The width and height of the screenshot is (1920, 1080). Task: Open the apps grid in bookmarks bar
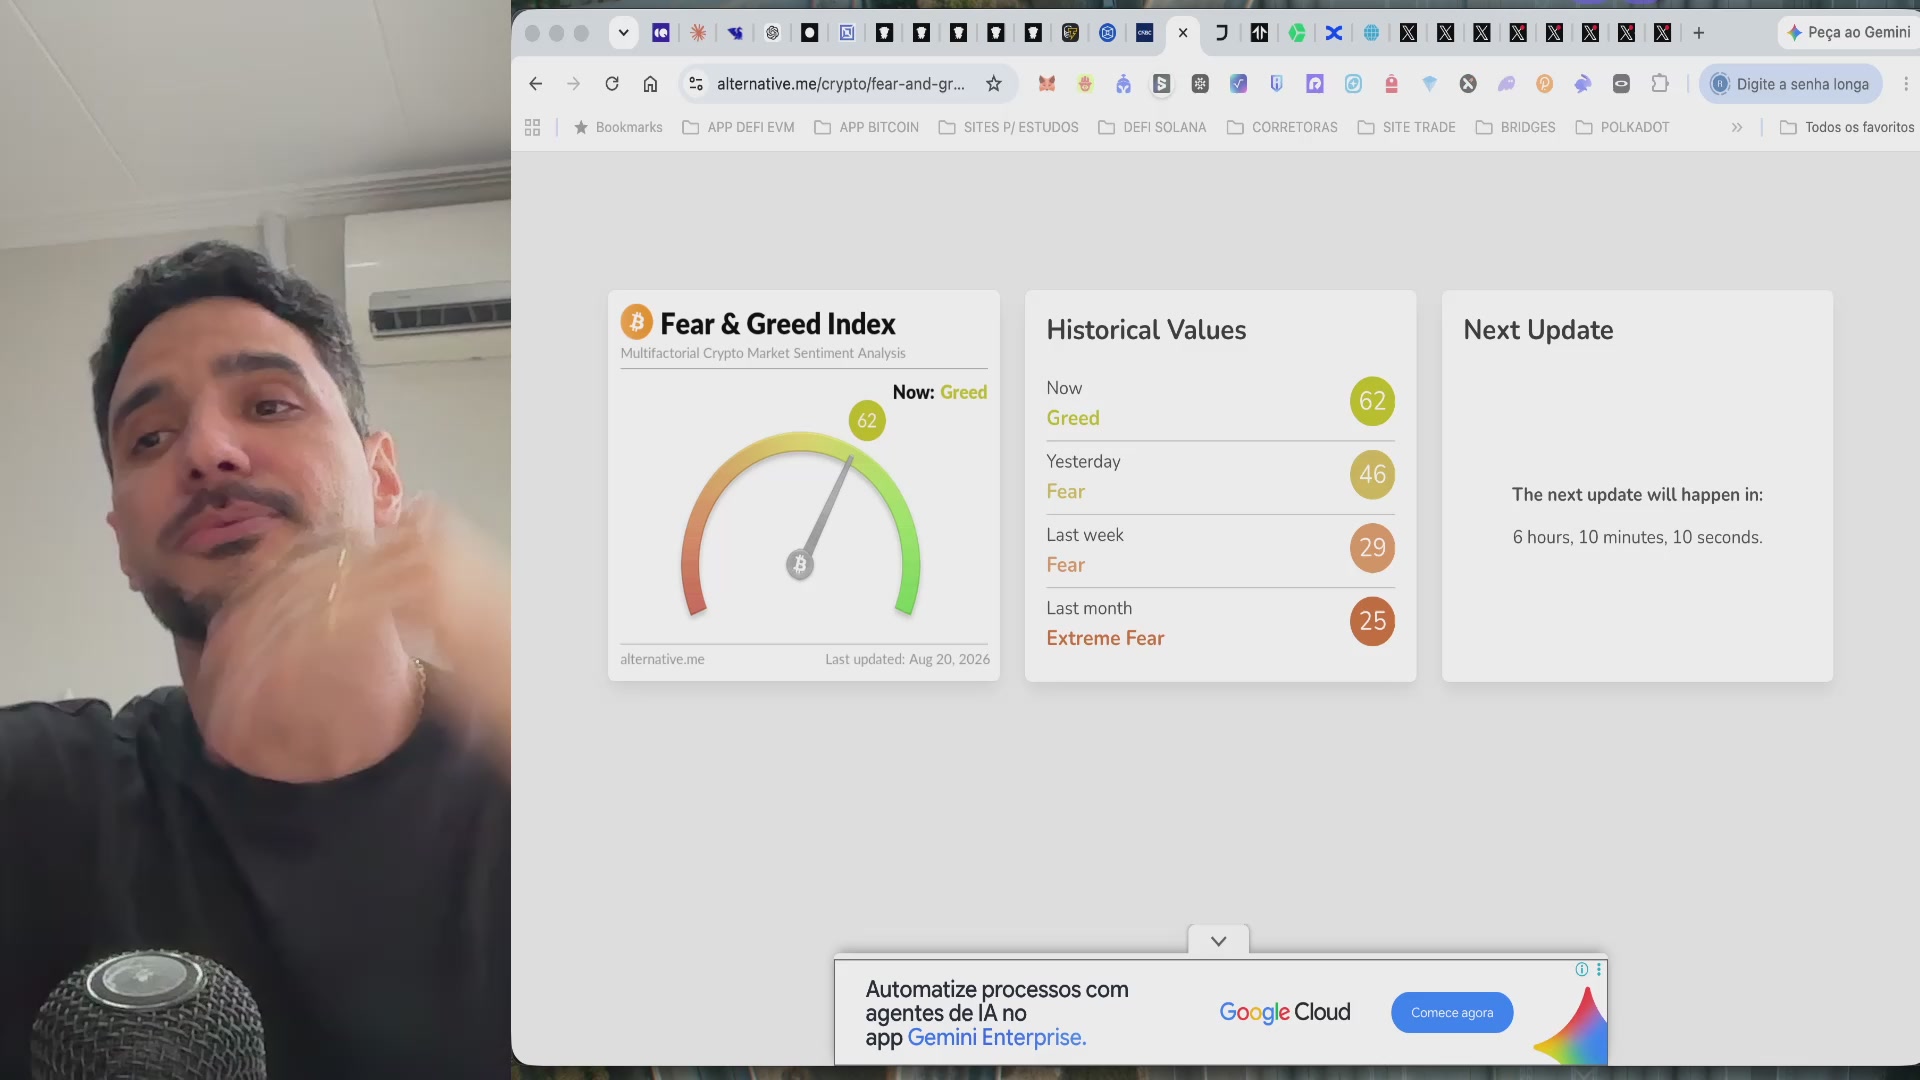pyautogui.click(x=532, y=127)
